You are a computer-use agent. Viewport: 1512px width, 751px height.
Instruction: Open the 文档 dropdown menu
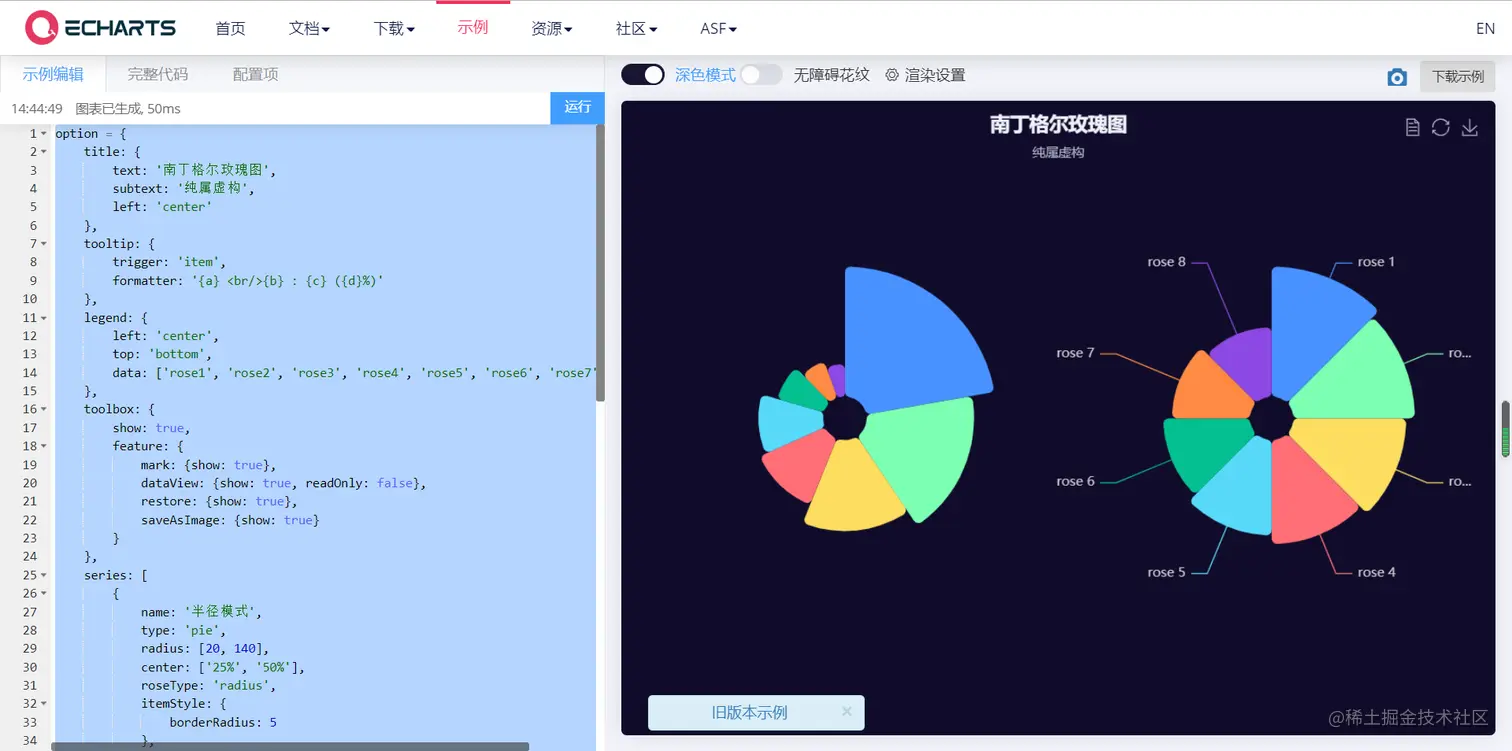[309, 28]
